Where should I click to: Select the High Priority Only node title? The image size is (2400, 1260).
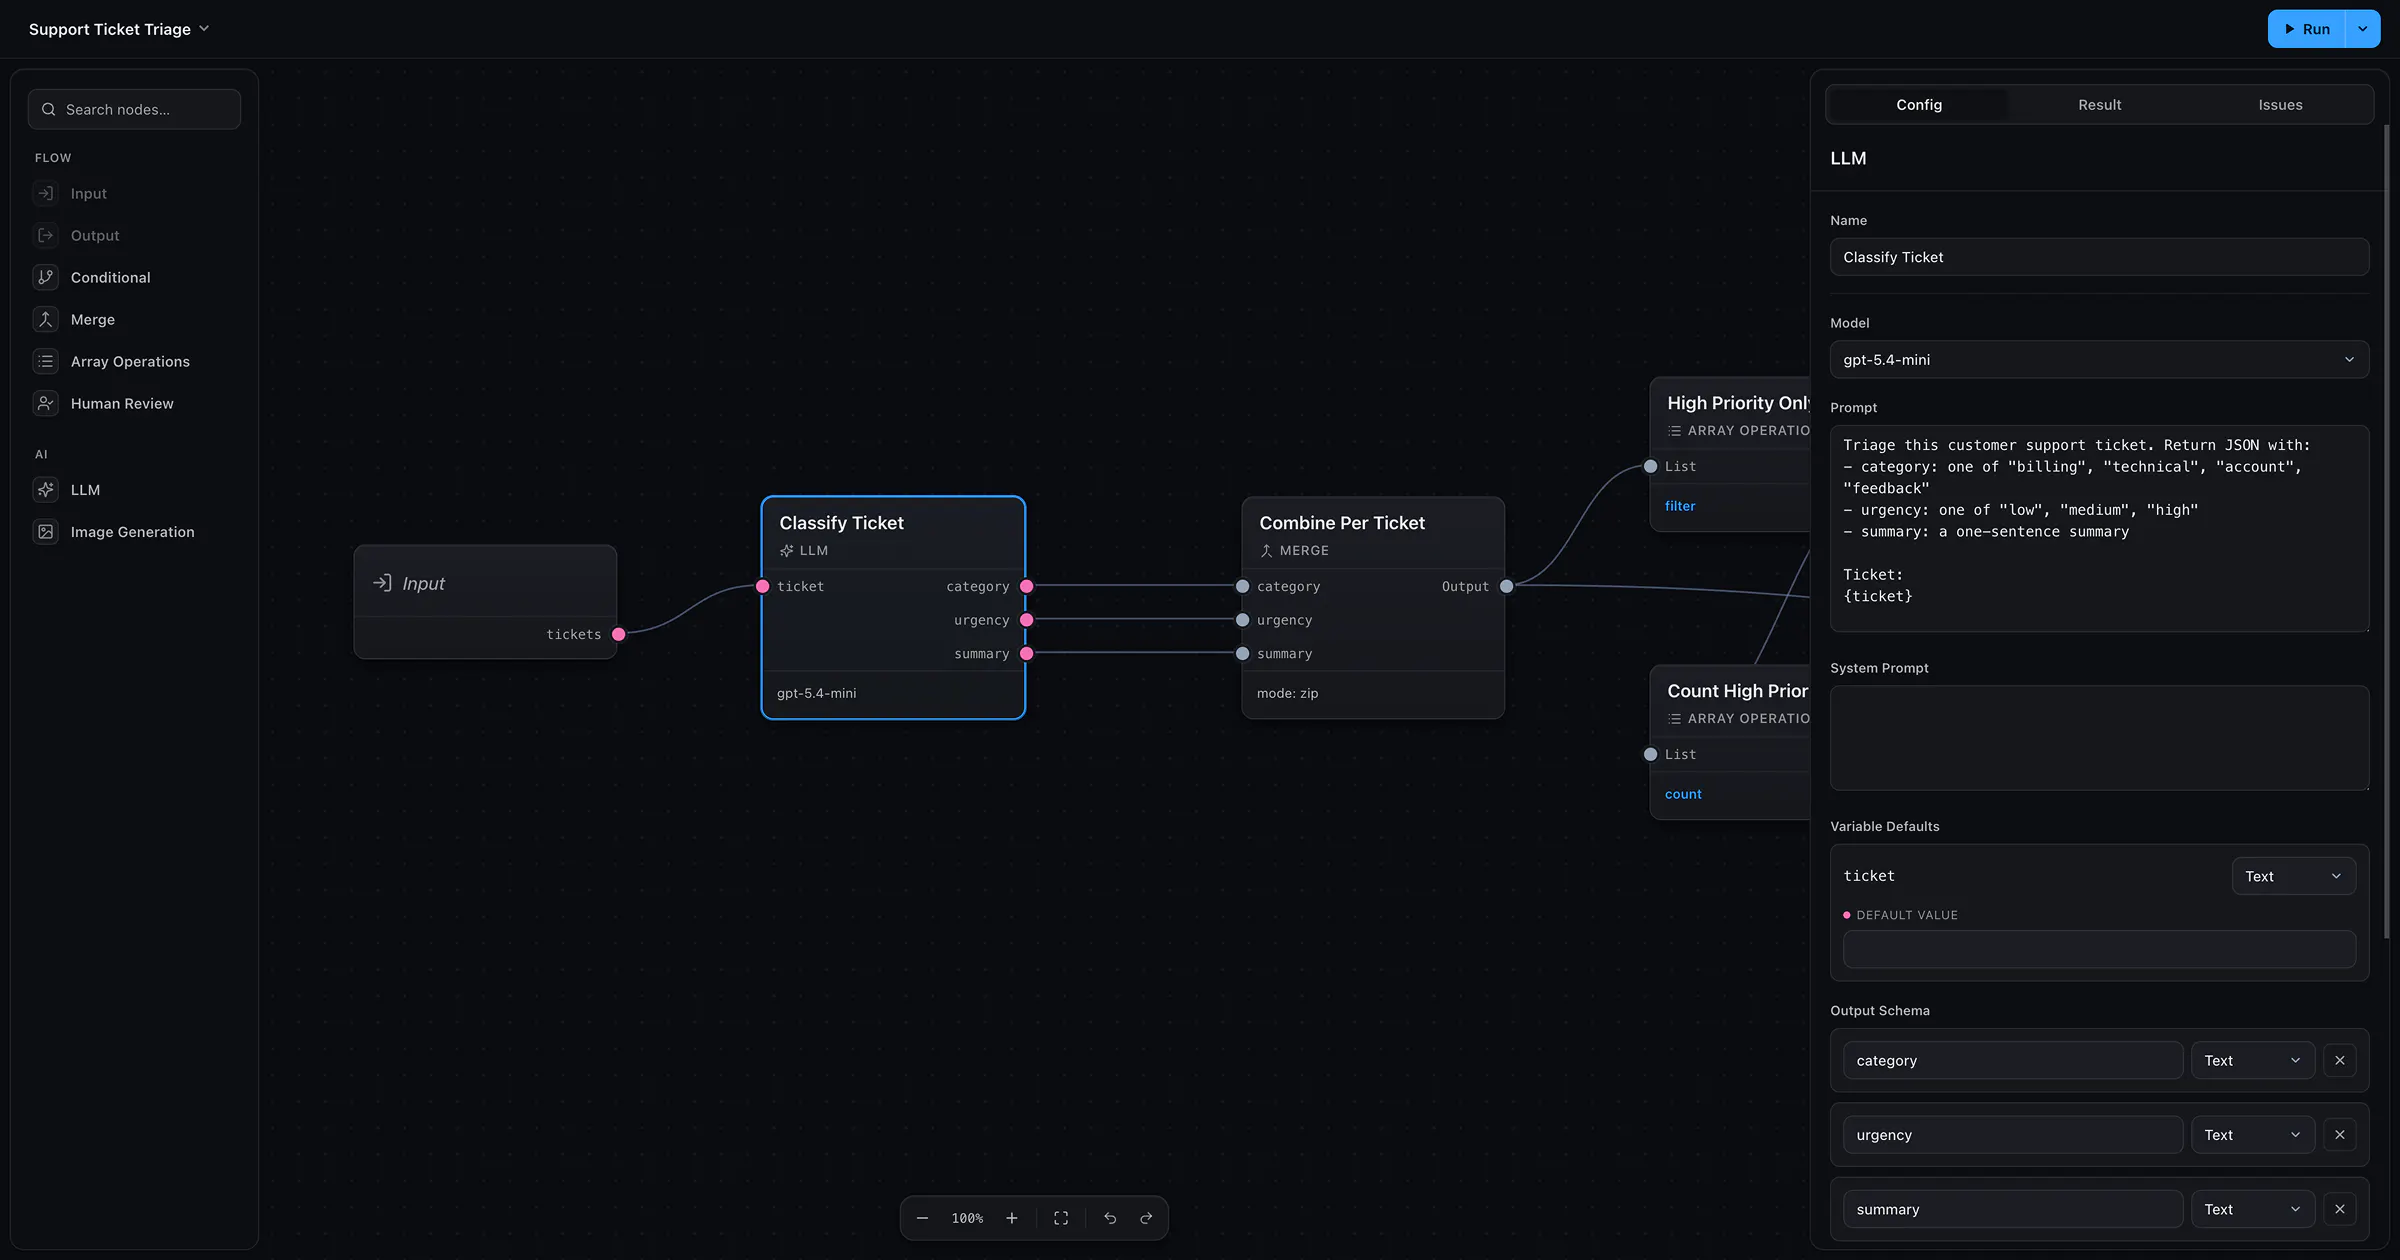[x=1738, y=403]
